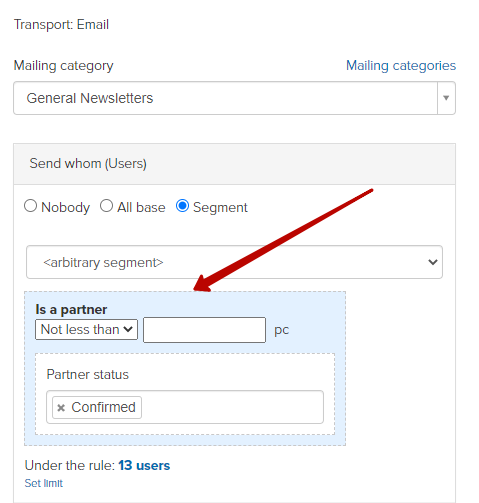Click the Is a partner rule heading
The image size is (479, 503).
click(71, 309)
